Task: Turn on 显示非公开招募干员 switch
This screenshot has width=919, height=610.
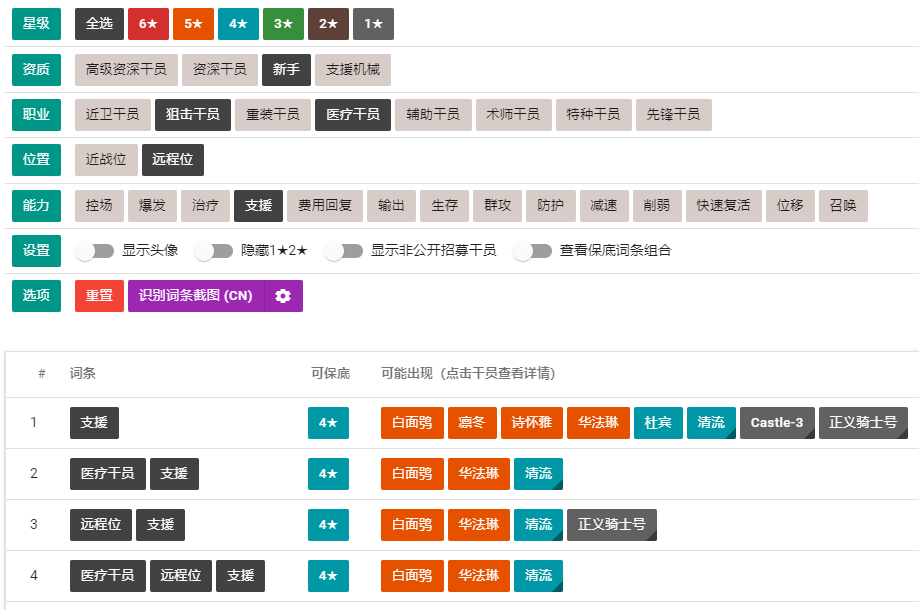Action: 344,253
